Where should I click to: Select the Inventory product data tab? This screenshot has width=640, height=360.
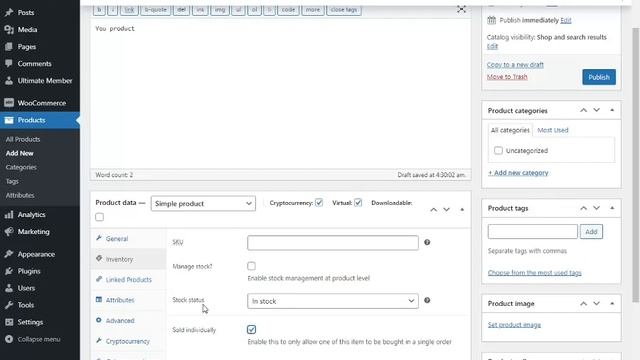128,259
